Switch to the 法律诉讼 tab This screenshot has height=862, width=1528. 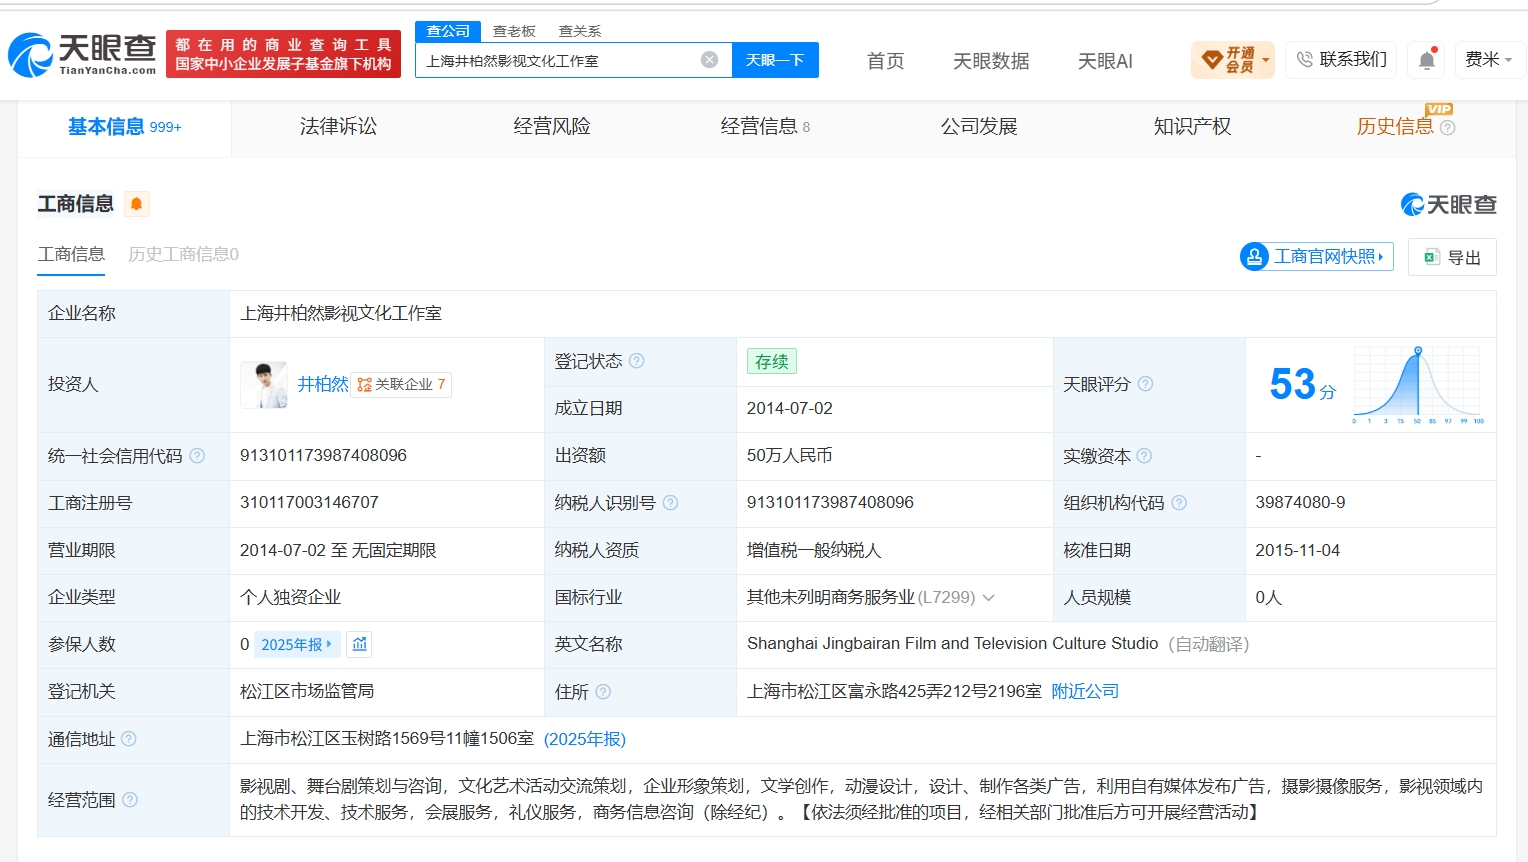(x=338, y=127)
